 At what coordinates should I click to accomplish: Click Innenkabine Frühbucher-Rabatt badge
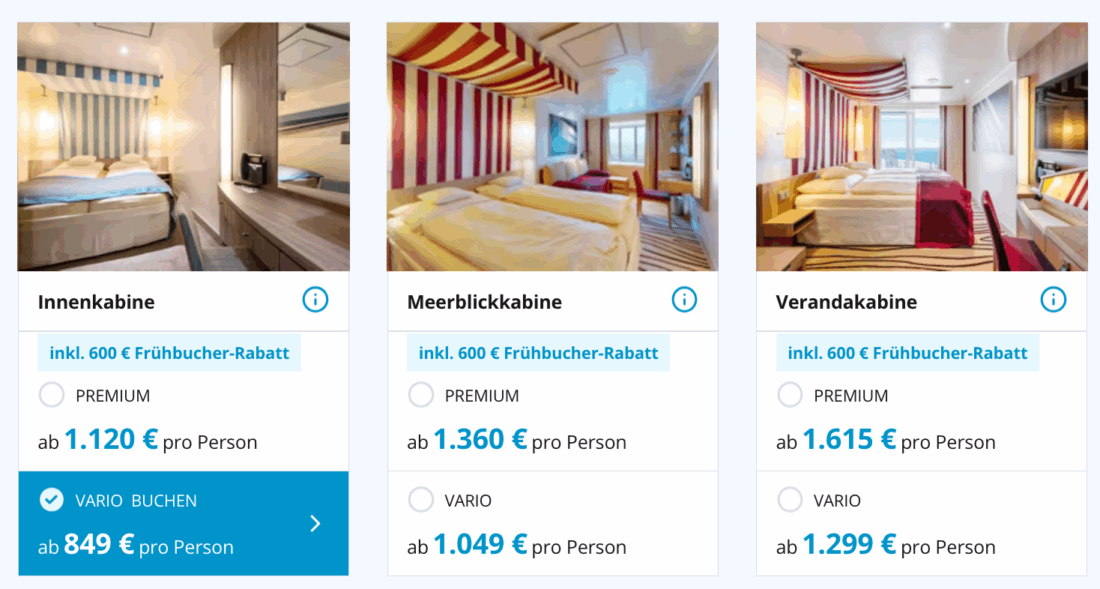[x=169, y=353]
